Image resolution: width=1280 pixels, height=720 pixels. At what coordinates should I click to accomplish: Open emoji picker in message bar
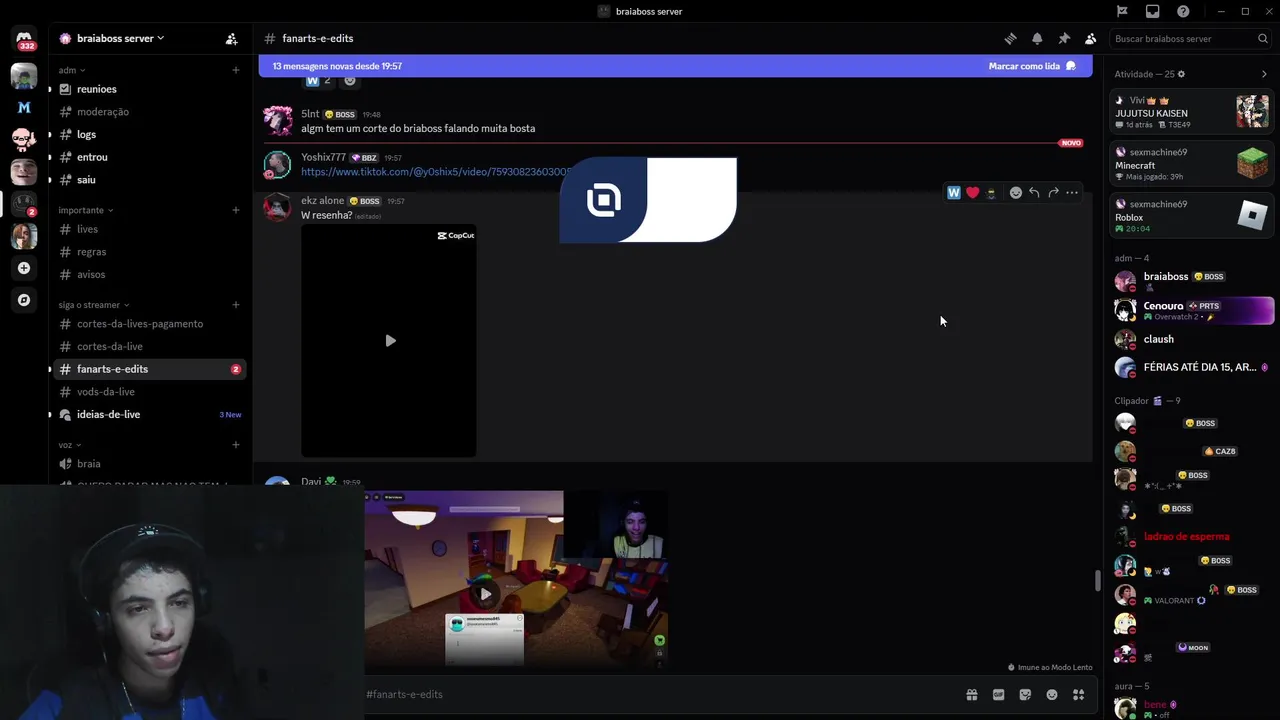(1052, 695)
